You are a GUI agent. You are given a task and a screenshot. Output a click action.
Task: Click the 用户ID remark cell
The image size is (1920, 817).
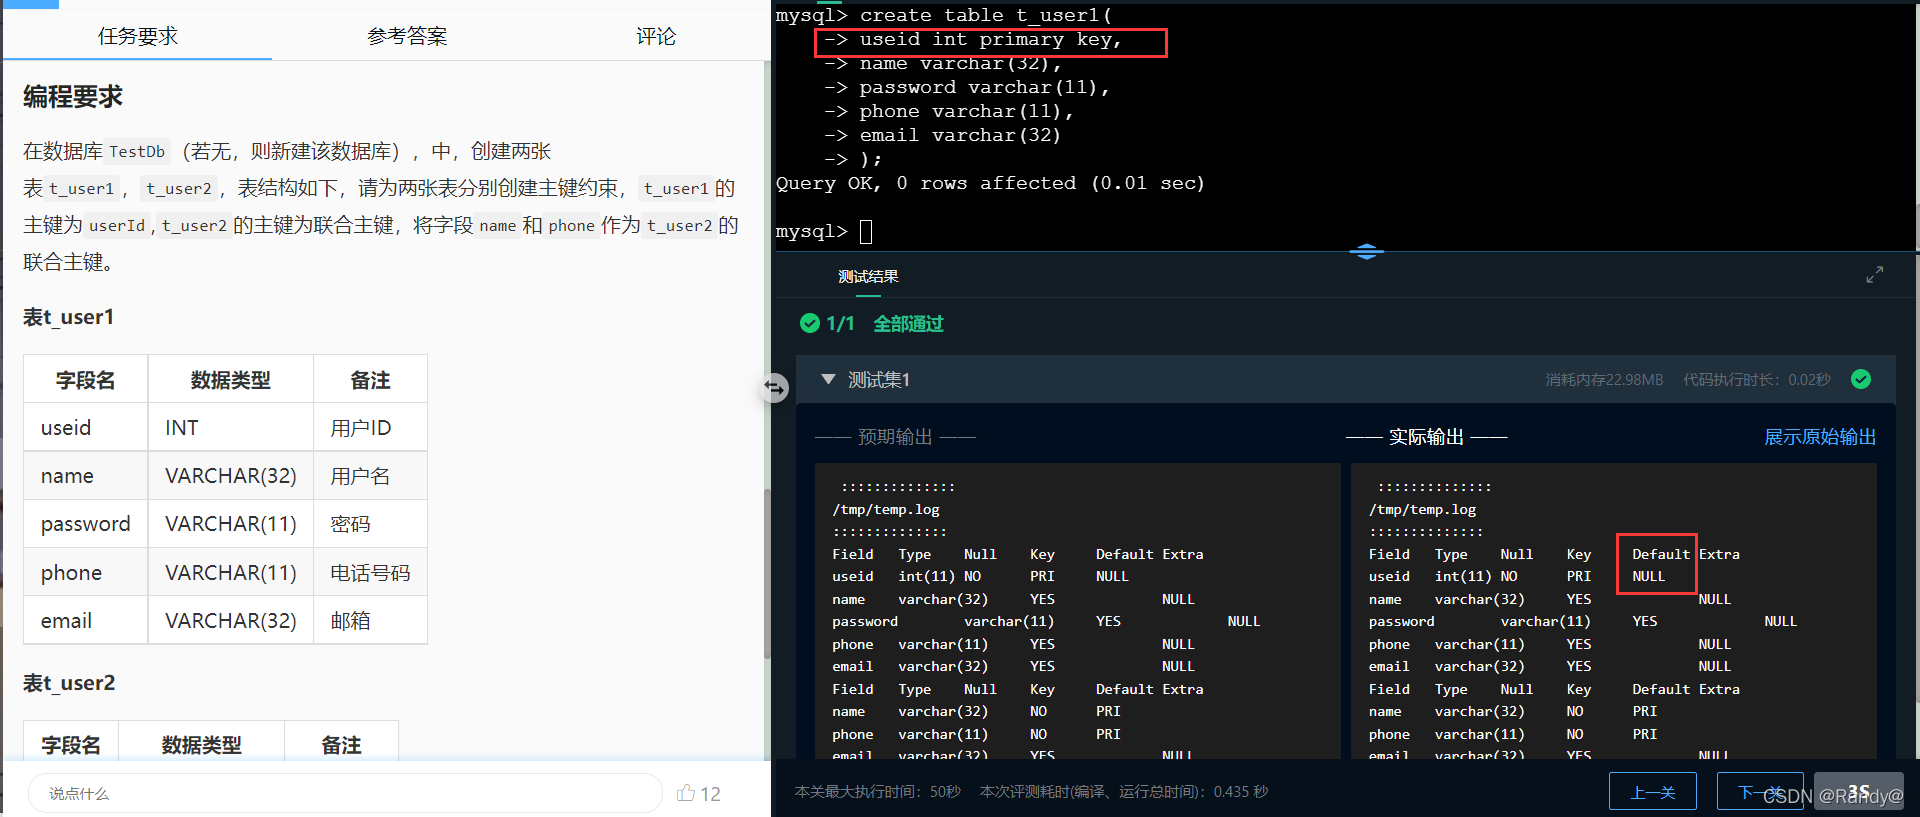pyautogui.click(x=370, y=428)
